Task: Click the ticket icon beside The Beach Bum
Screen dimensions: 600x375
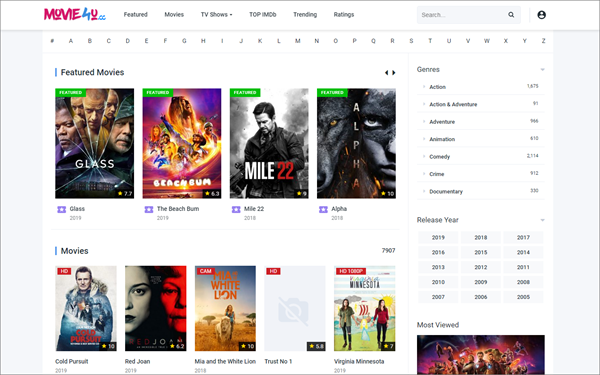Action: [149, 209]
